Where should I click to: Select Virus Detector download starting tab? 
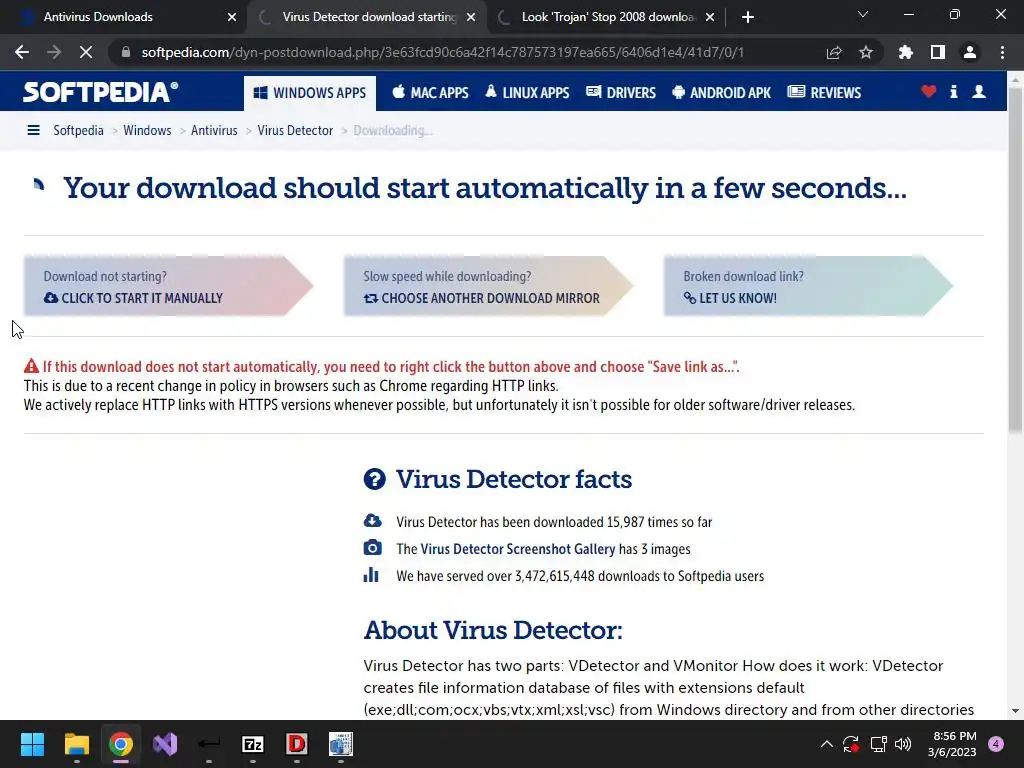tap(367, 17)
